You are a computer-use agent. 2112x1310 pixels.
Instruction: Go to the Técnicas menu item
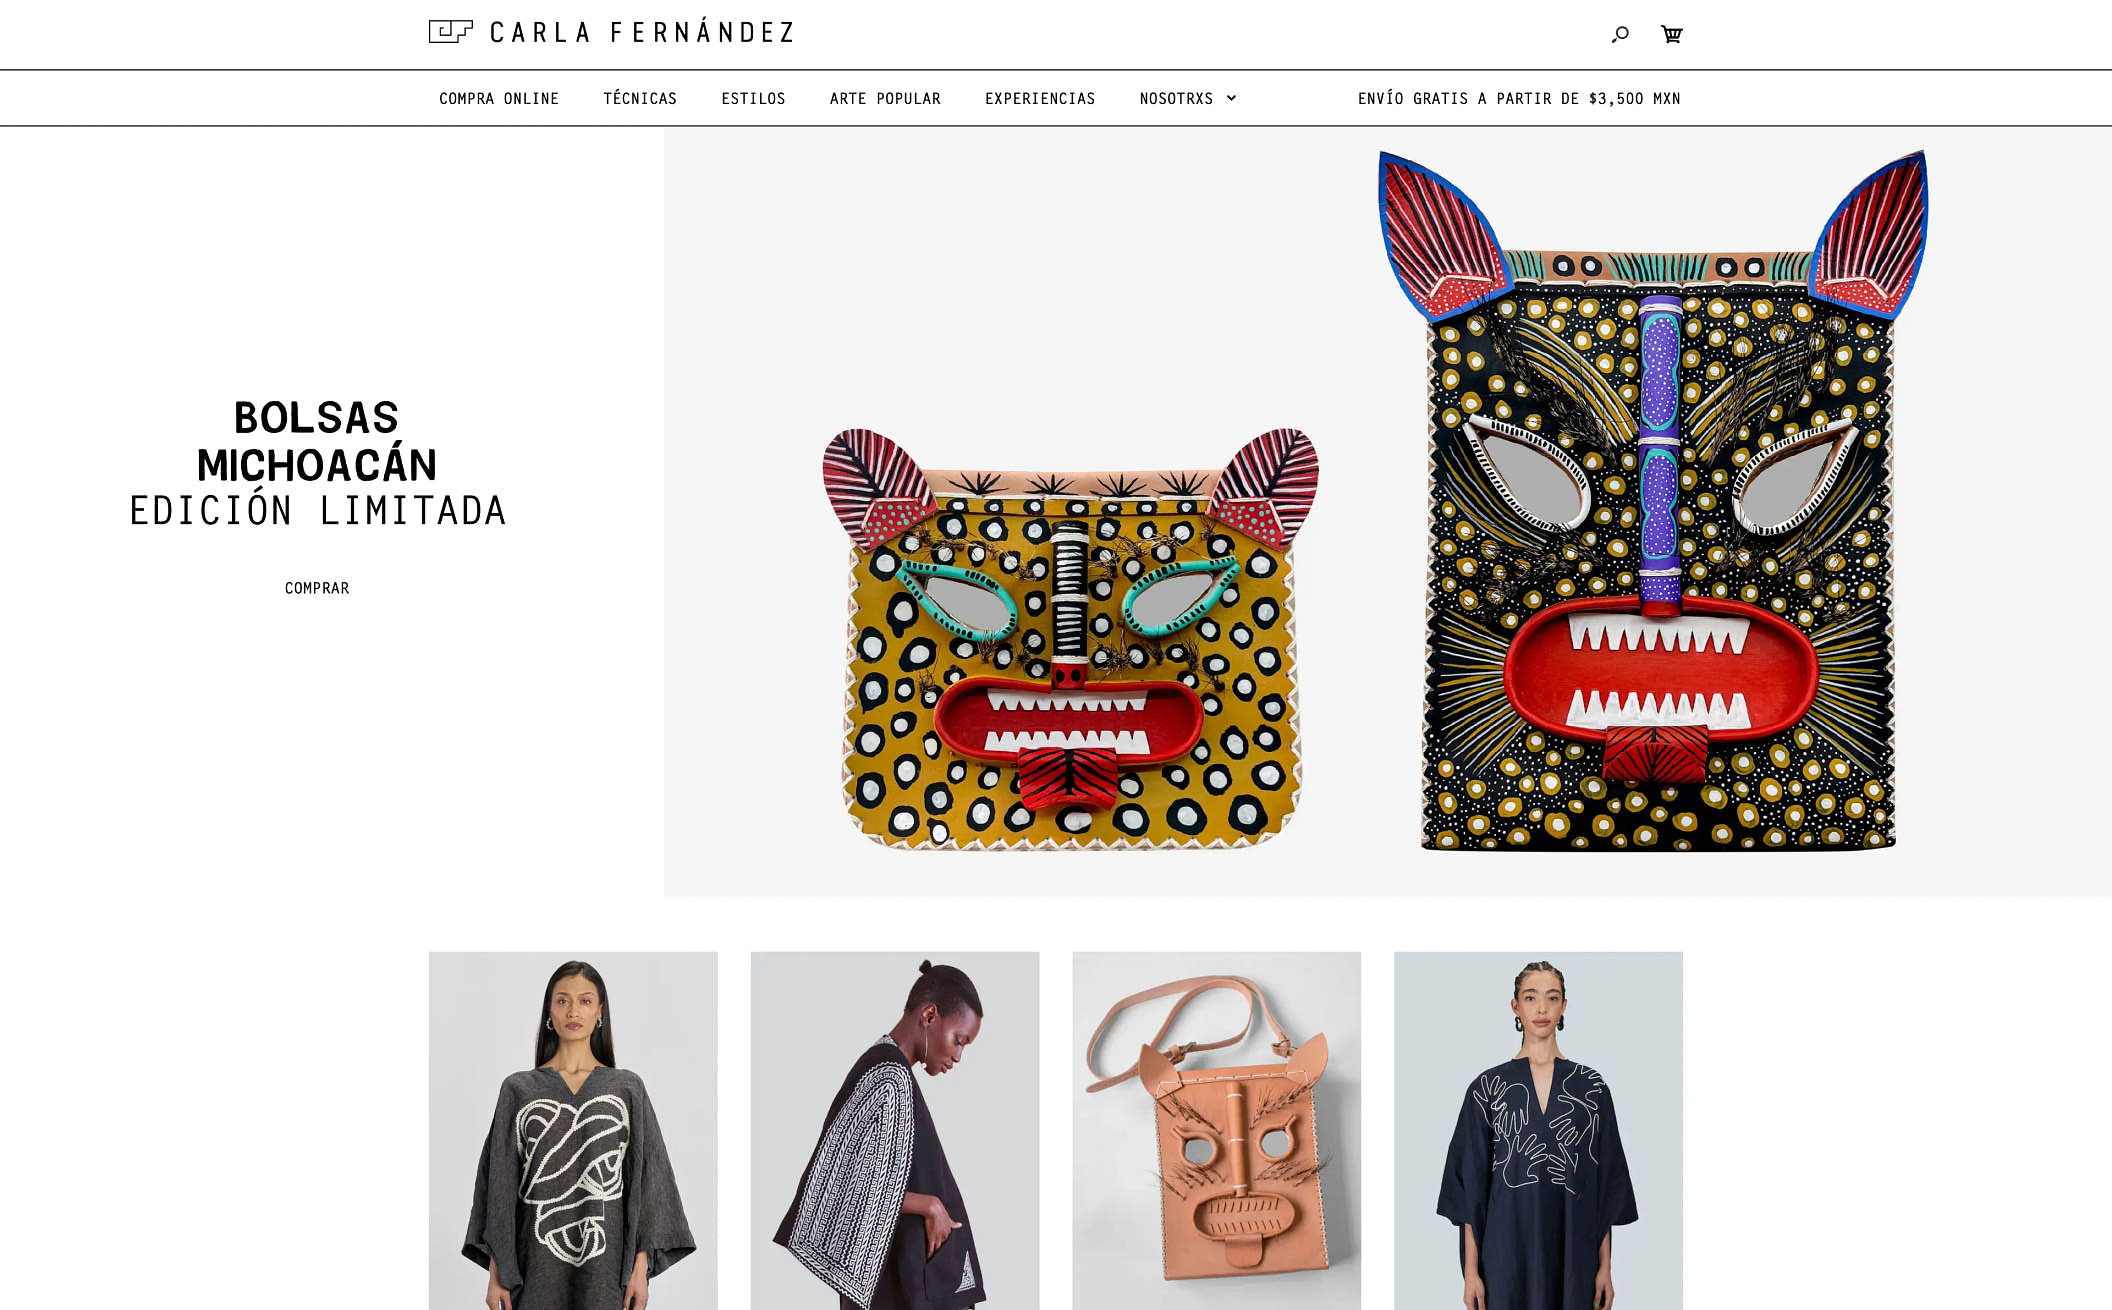click(x=640, y=98)
